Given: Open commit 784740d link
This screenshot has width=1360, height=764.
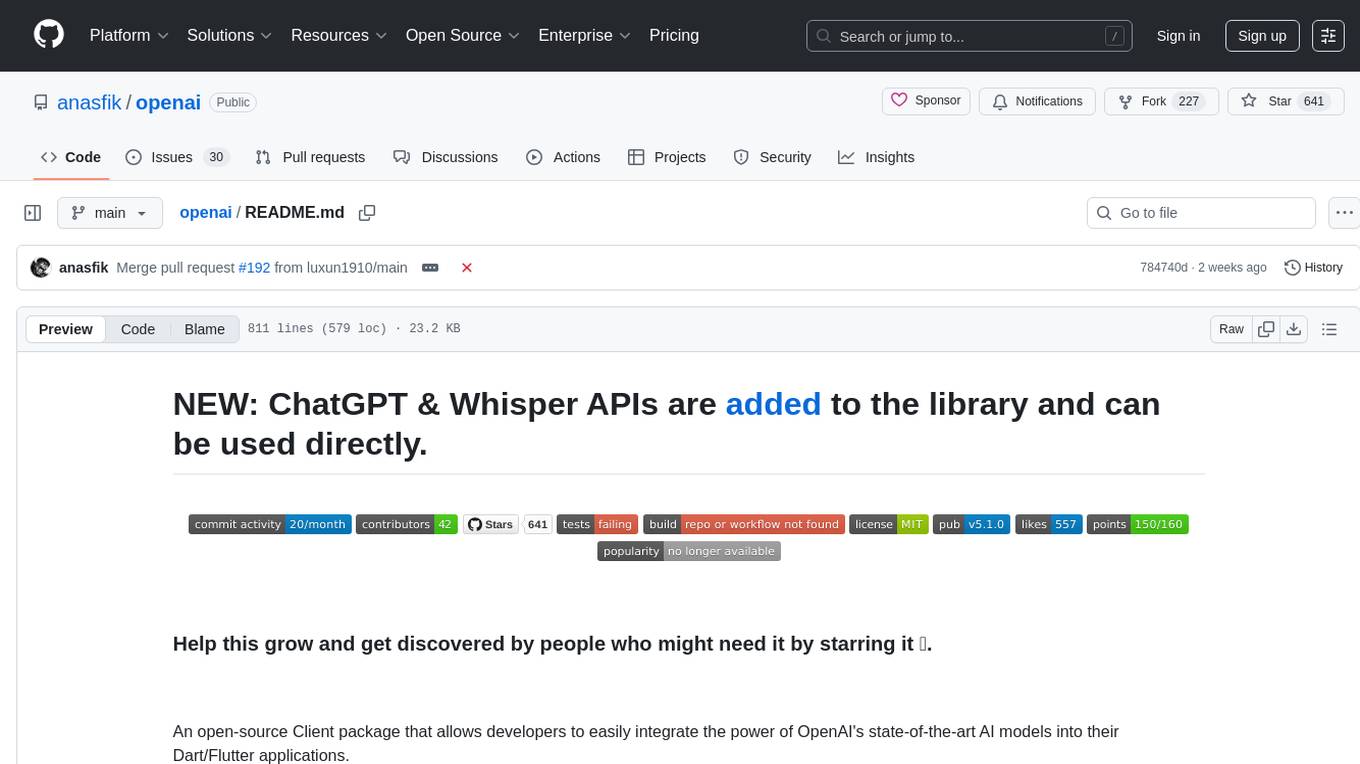Looking at the screenshot, I should pyautogui.click(x=1163, y=268).
